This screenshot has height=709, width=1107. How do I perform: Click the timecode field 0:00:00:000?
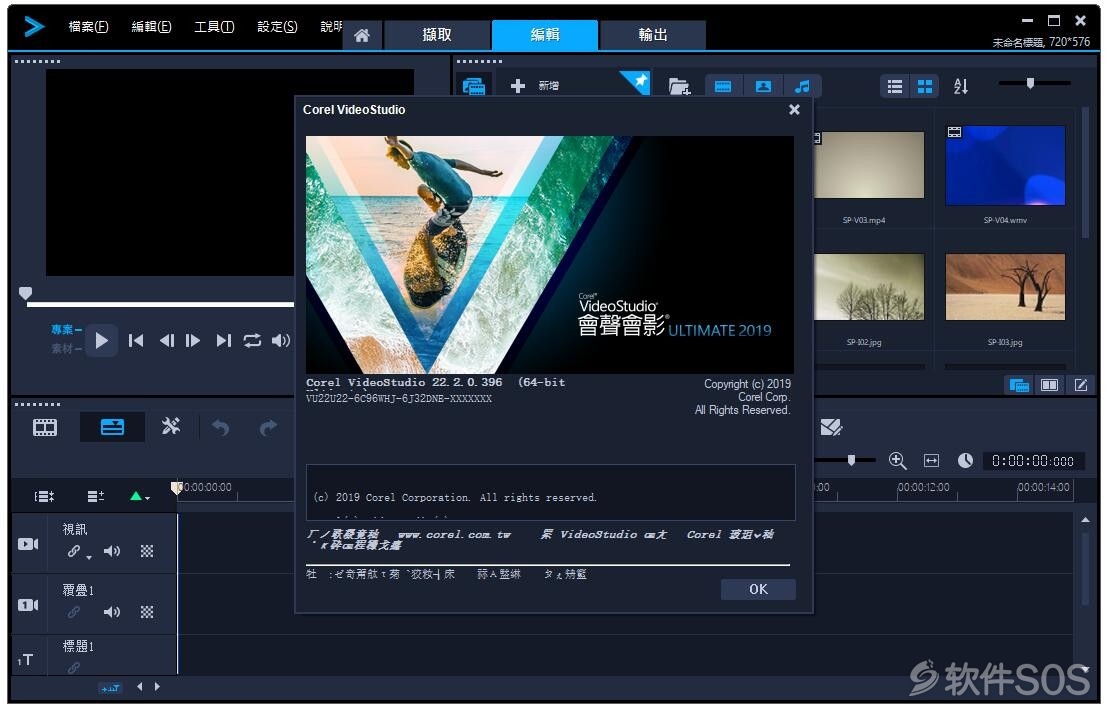coord(1032,461)
